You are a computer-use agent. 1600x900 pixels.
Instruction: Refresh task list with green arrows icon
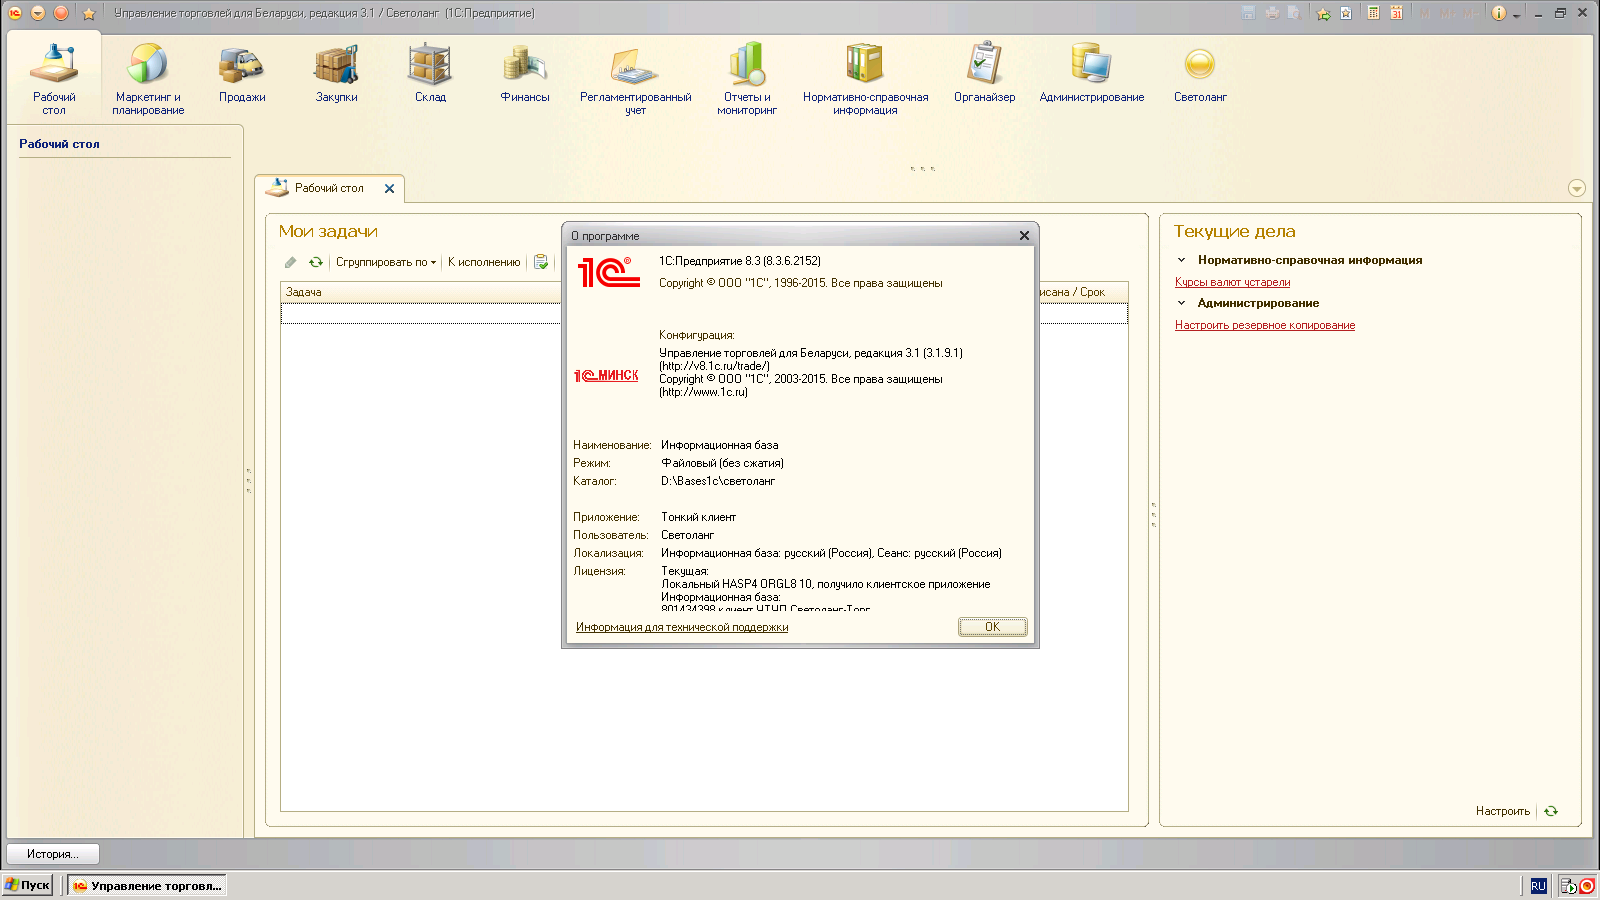coord(315,262)
